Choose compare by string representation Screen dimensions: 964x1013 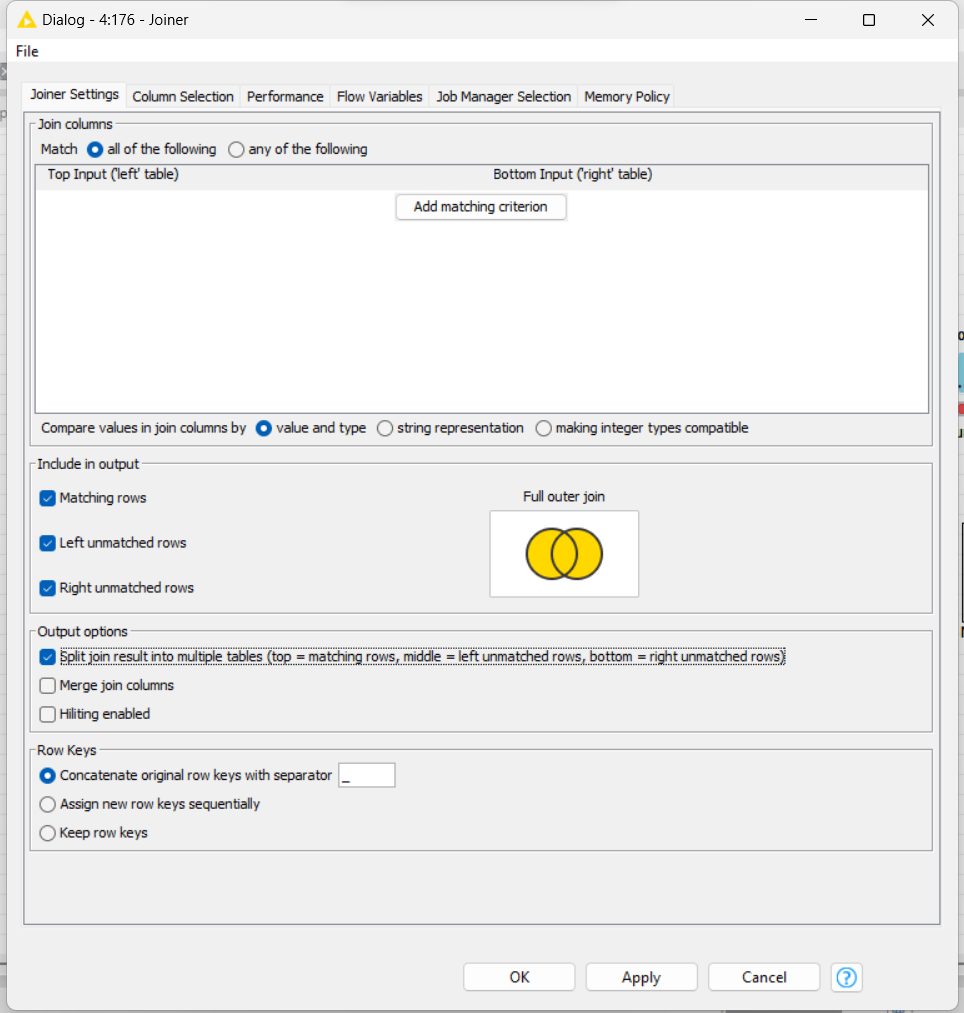click(384, 428)
